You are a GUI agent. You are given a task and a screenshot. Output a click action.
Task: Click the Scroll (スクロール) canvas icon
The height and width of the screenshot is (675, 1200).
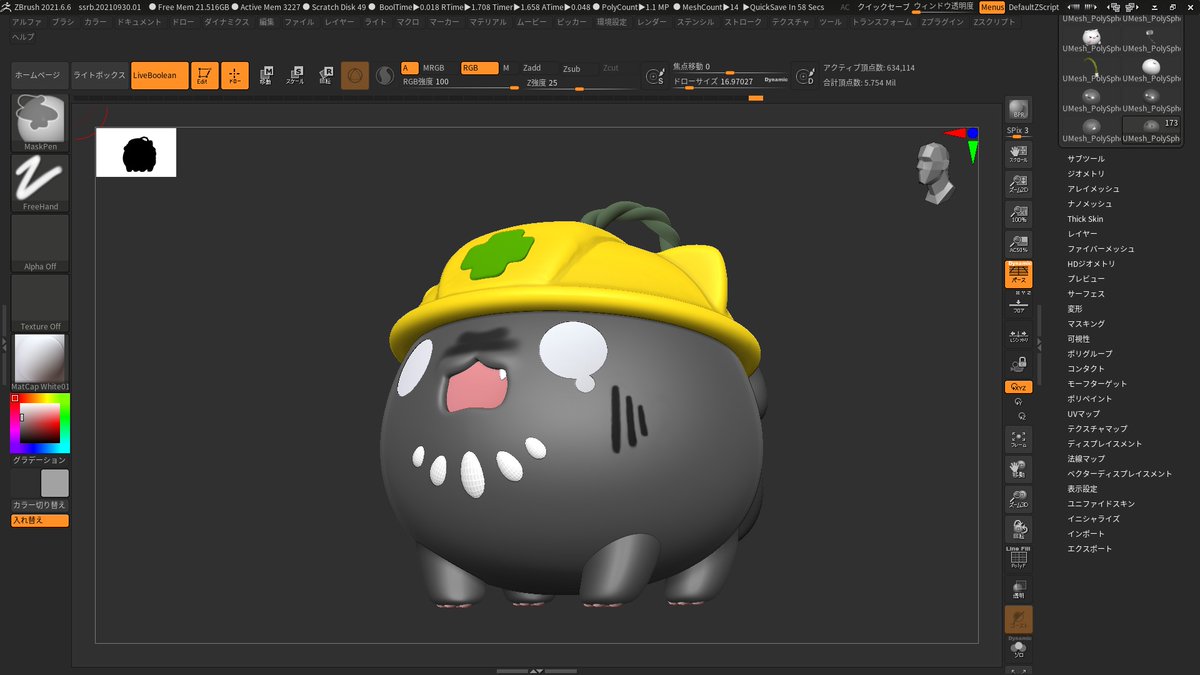pos(1018,153)
